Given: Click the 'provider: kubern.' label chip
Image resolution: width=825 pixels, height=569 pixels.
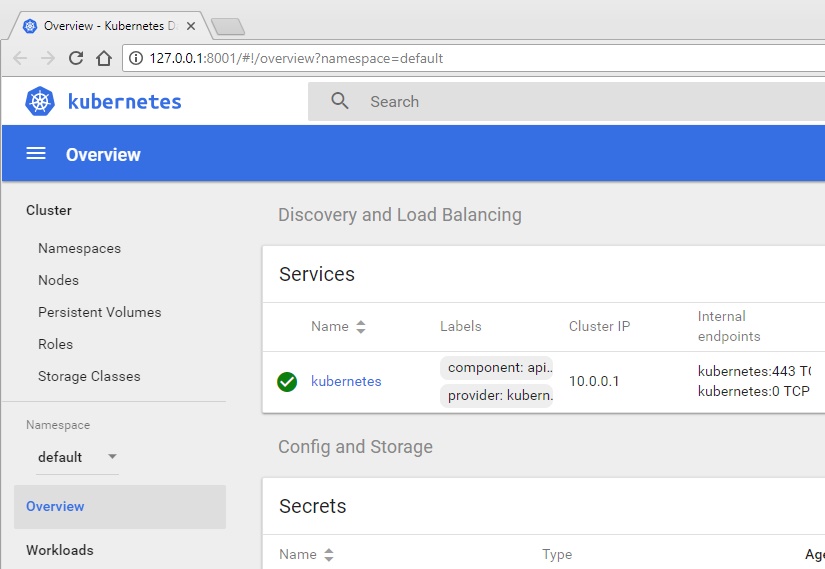Looking at the screenshot, I should pyautogui.click(x=496, y=395).
